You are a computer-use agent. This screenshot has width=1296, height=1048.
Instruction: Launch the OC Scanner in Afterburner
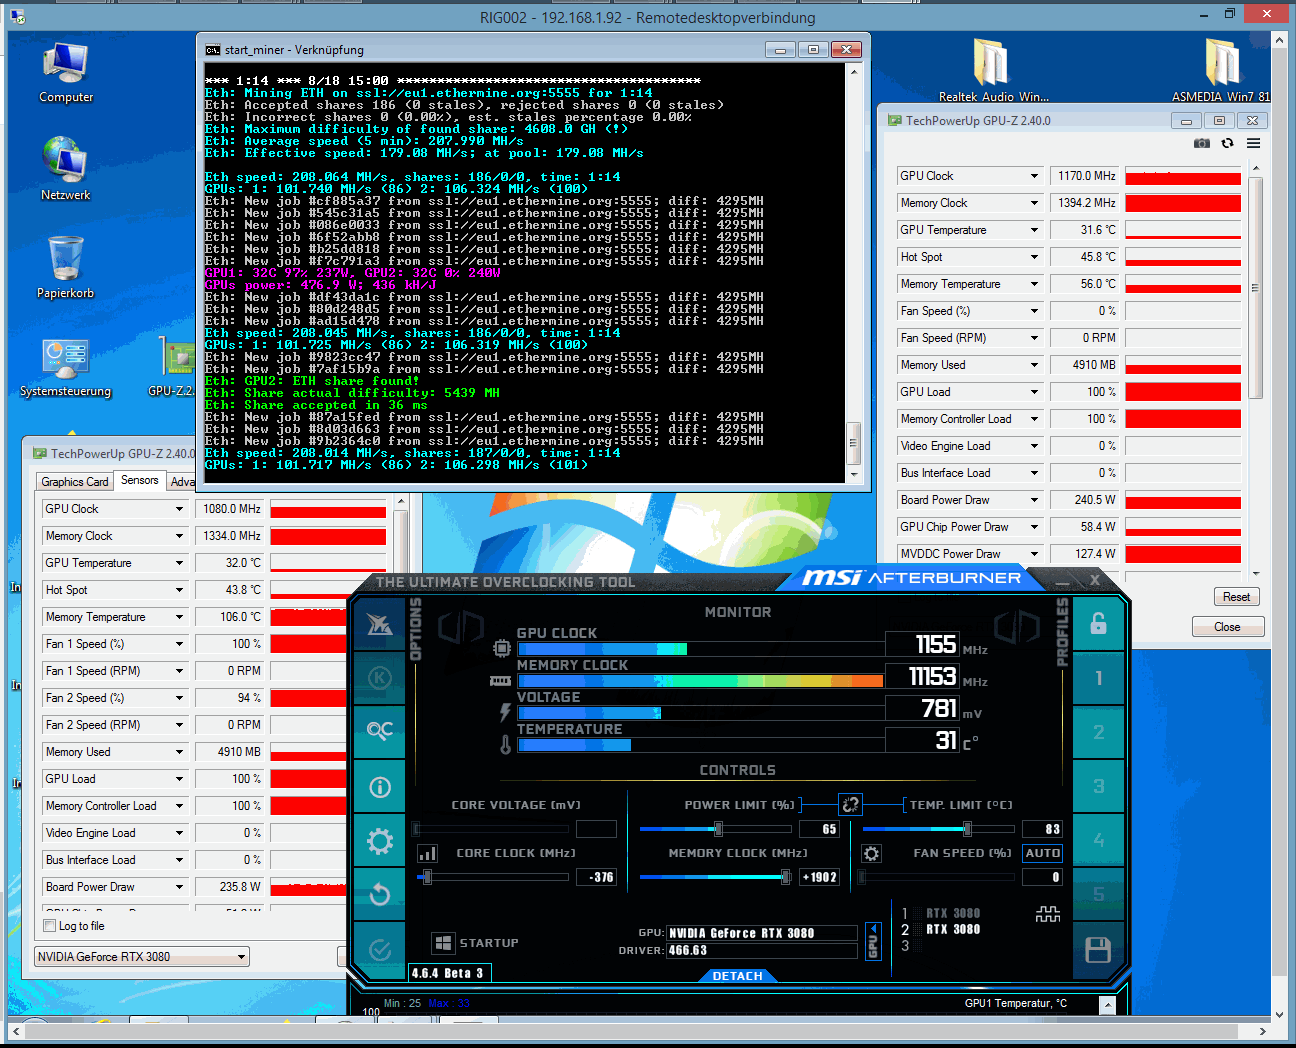[380, 731]
